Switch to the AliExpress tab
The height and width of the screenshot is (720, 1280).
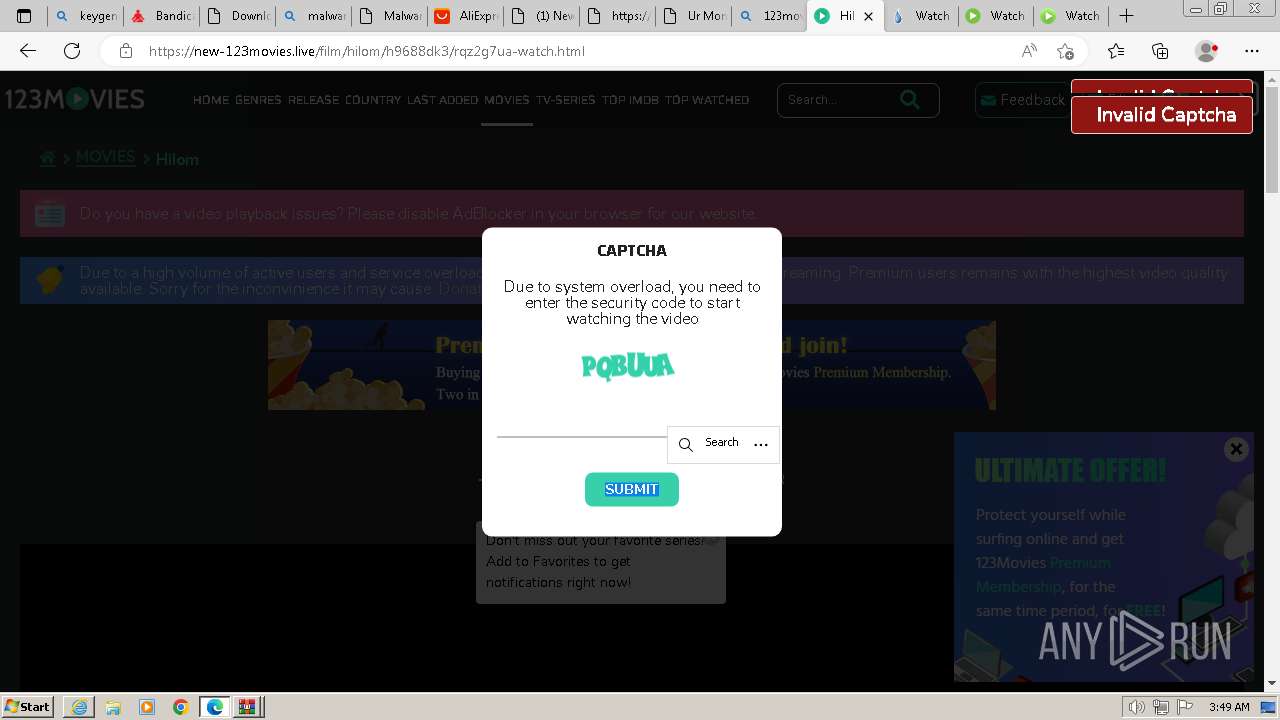[465, 16]
